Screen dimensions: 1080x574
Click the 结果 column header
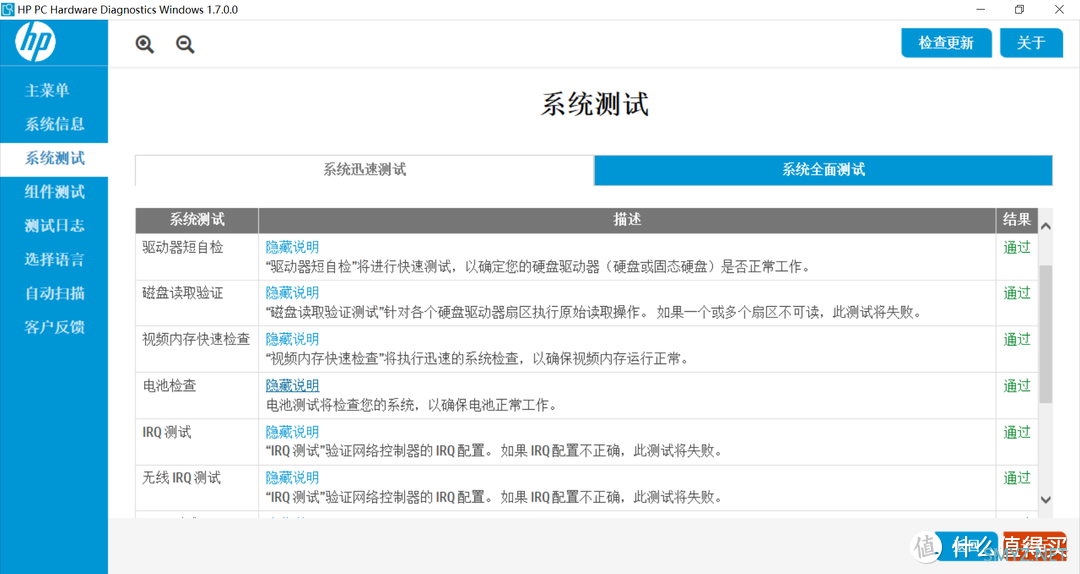pos(1017,220)
